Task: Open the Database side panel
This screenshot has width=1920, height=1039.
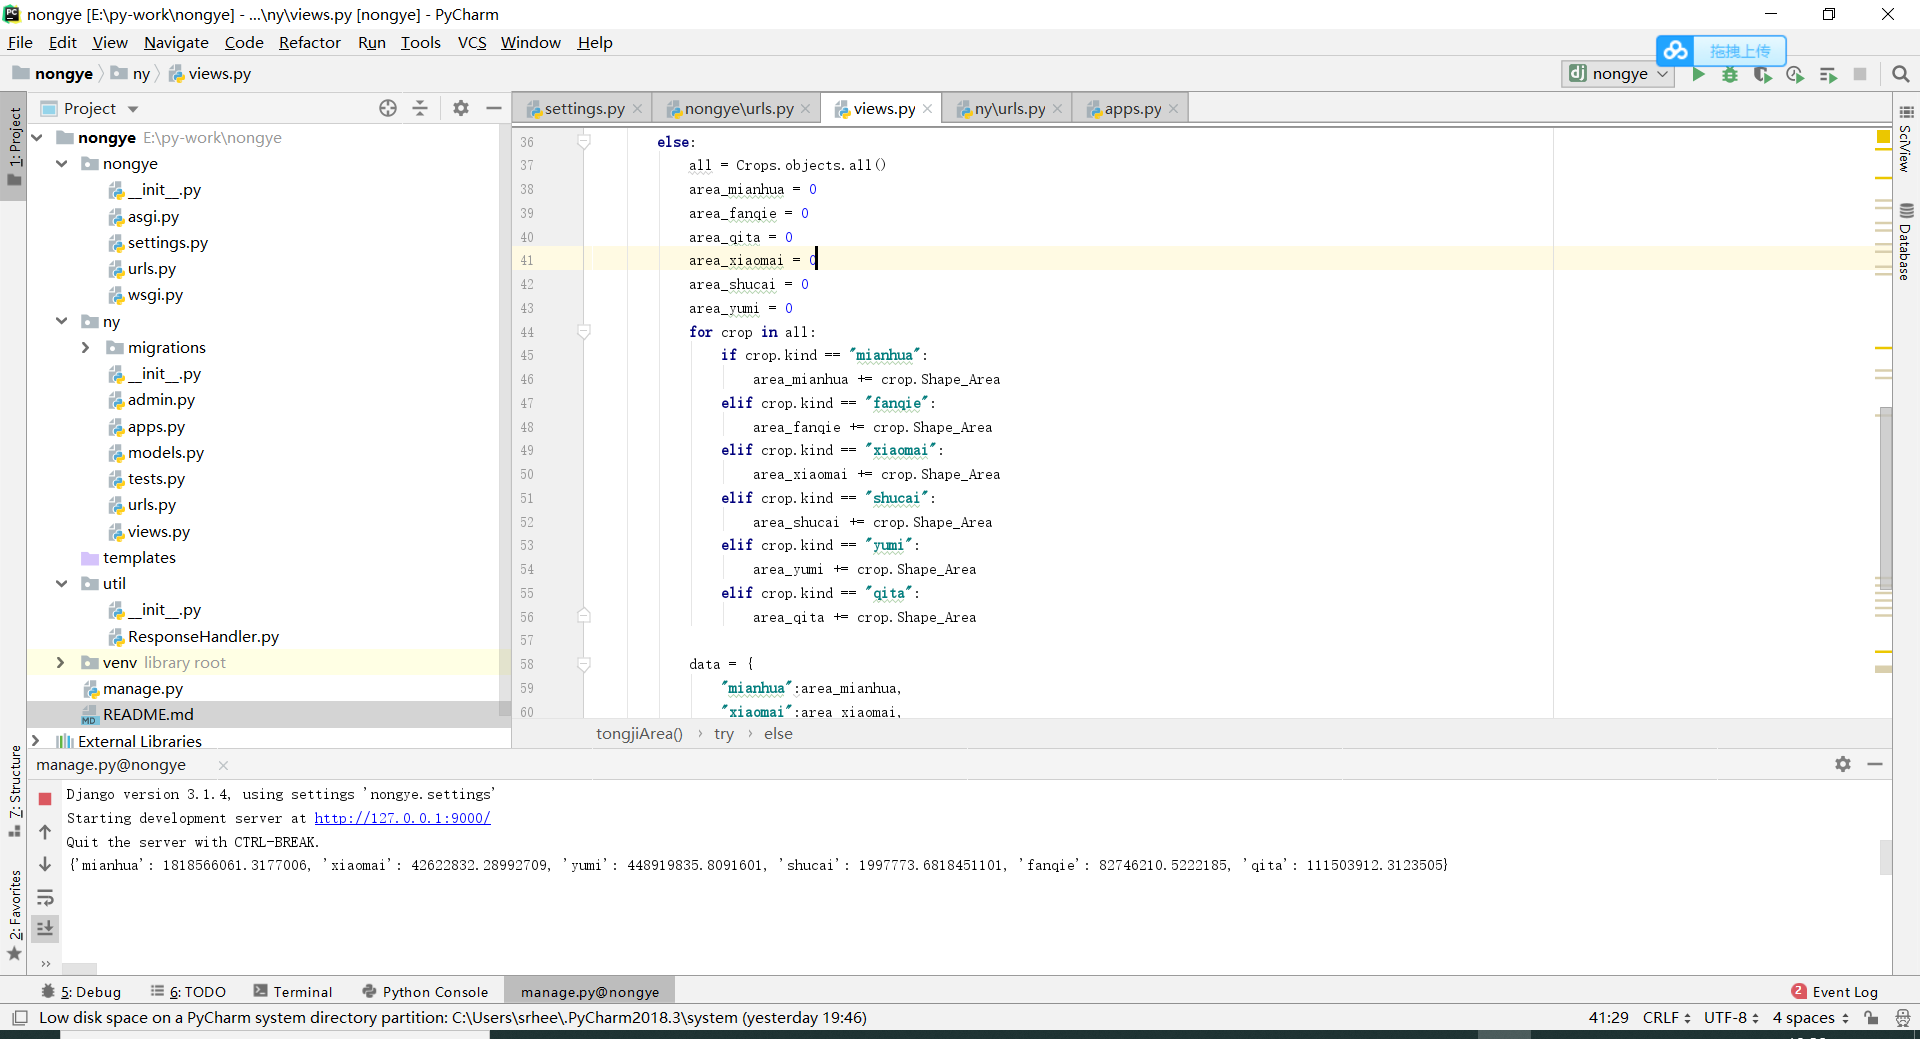Action: (1906, 242)
